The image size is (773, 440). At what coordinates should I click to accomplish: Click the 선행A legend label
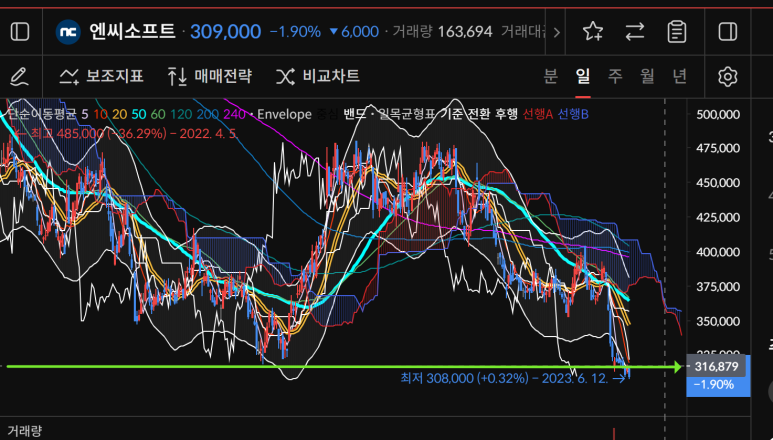(537, 114)
